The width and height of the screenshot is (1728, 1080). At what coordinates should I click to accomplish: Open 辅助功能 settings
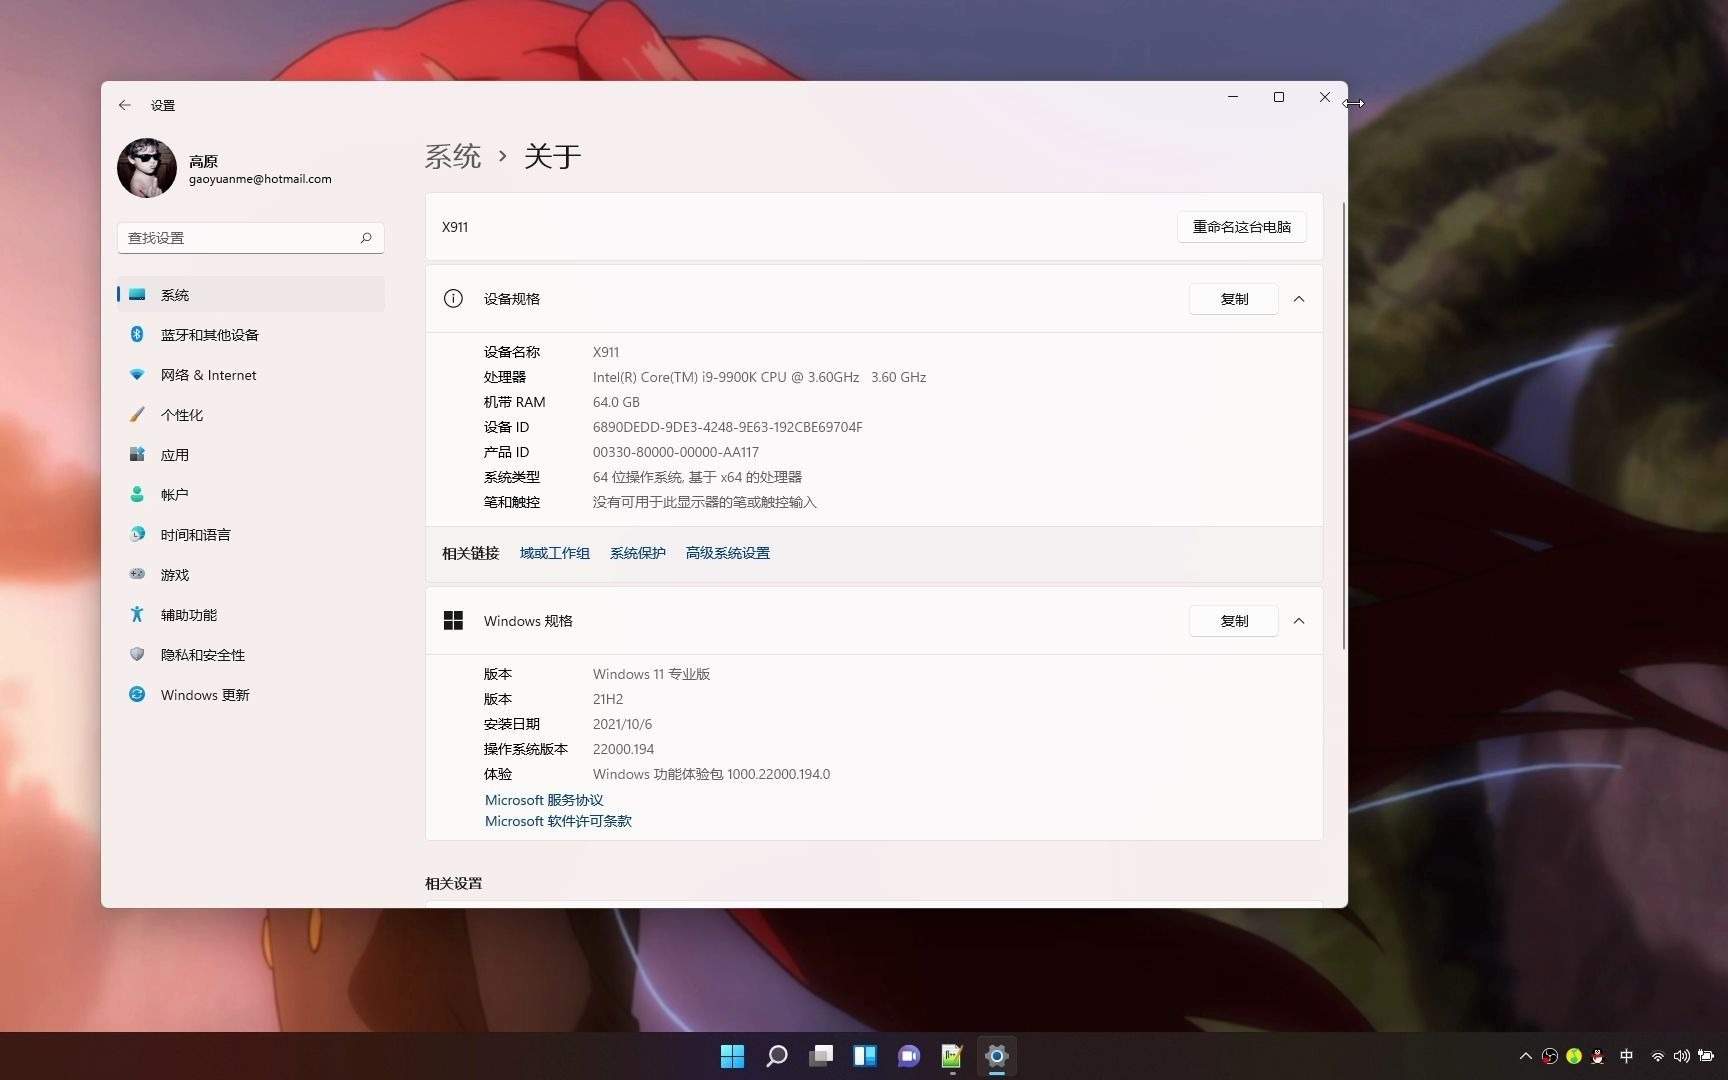coord(250,615)
